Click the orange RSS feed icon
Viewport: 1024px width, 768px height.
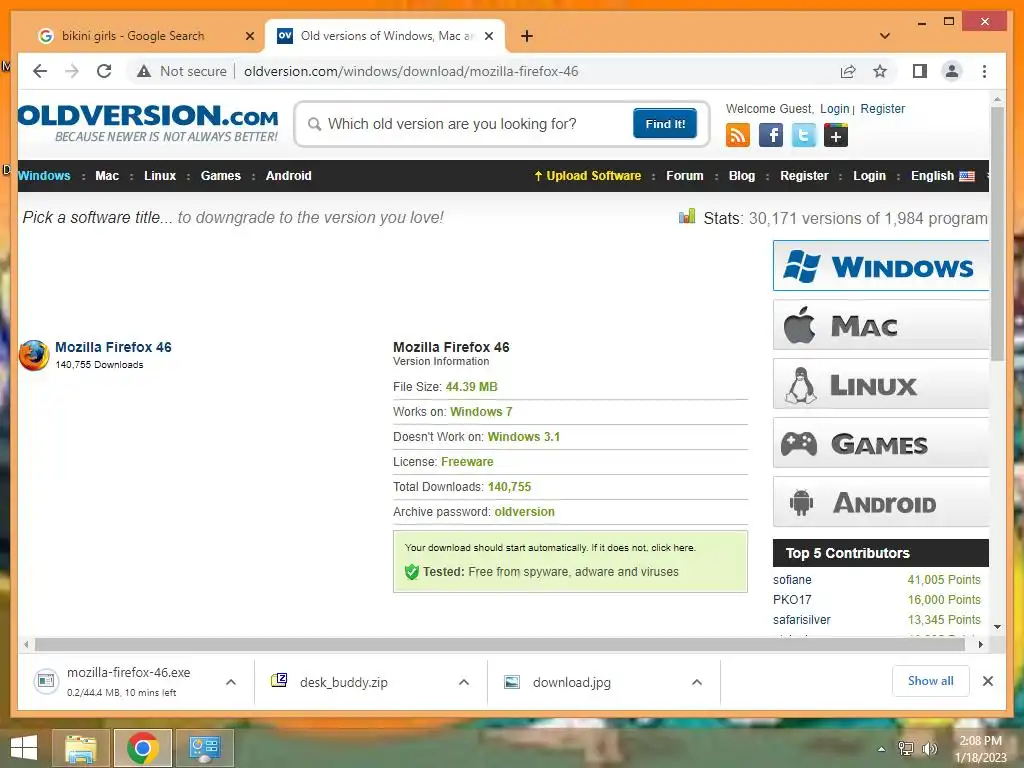coord(737,135)
